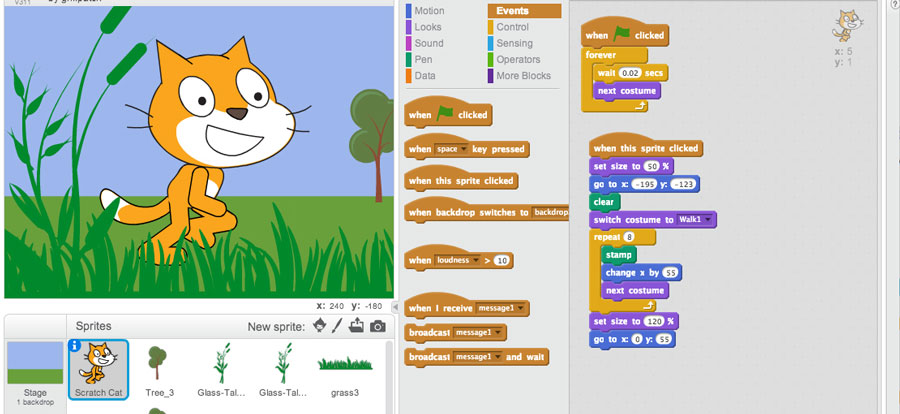Click the stage collapse arrow beside the palette
The image size is (900, 414).
click(395, 307)
